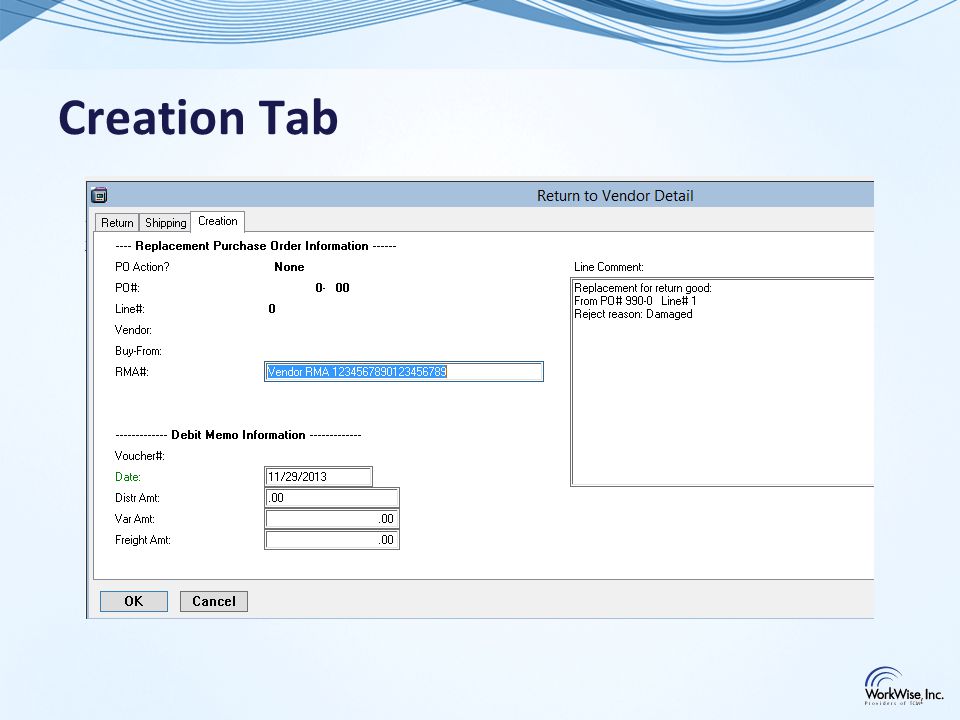The width and height of the screenshot is (960, 720).
Task: Click the RMA# input field
Action: click(404, 372)
